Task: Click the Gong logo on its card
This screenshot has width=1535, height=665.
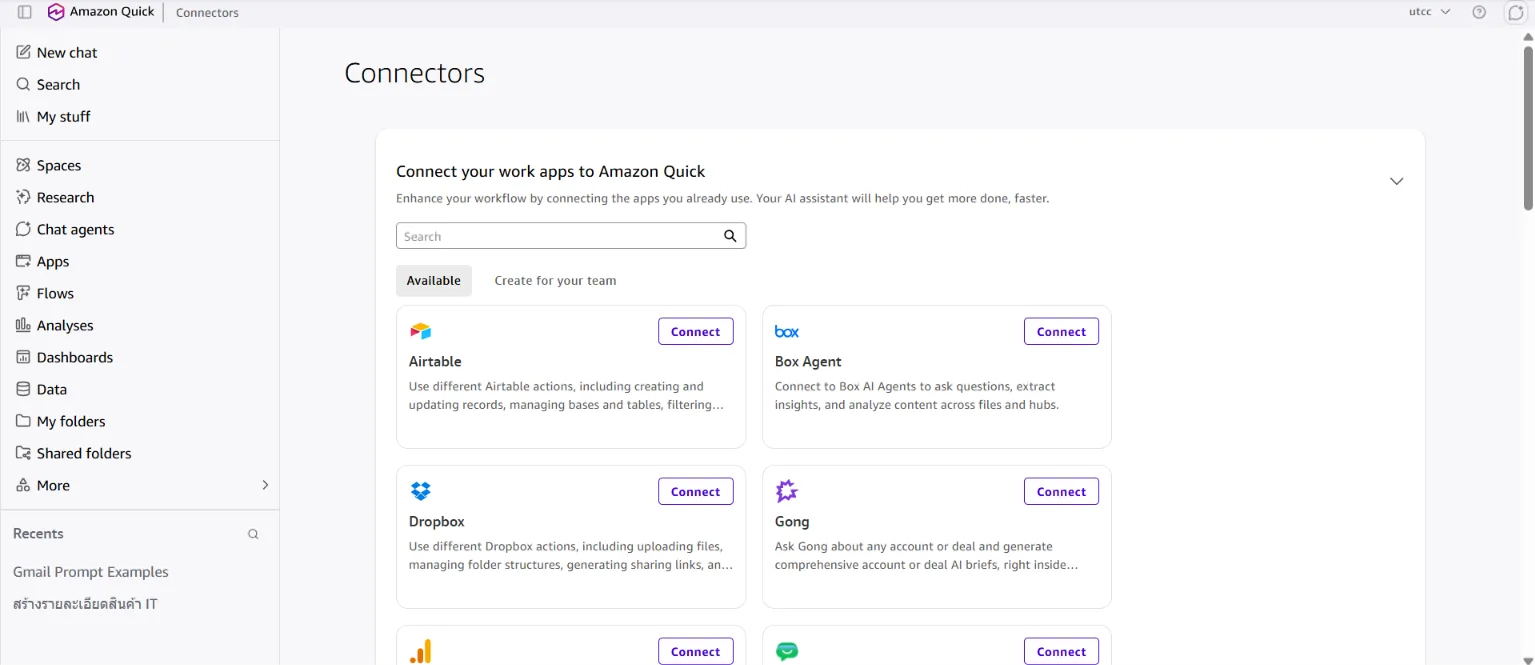Action: point(787,491)
